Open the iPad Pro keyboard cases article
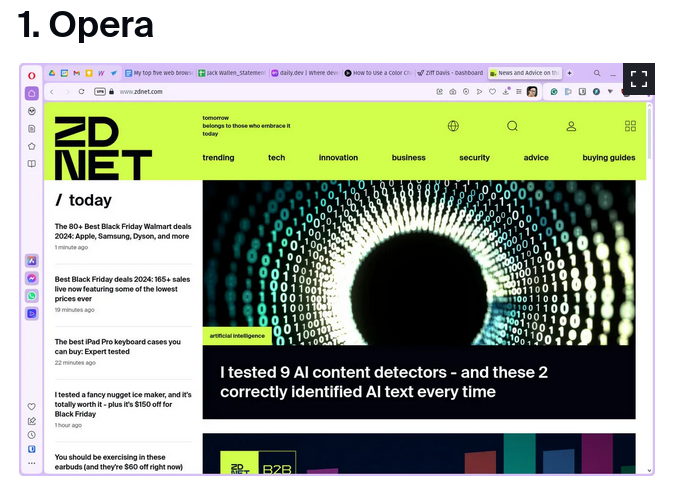The image size is (679, 488). 118,346
